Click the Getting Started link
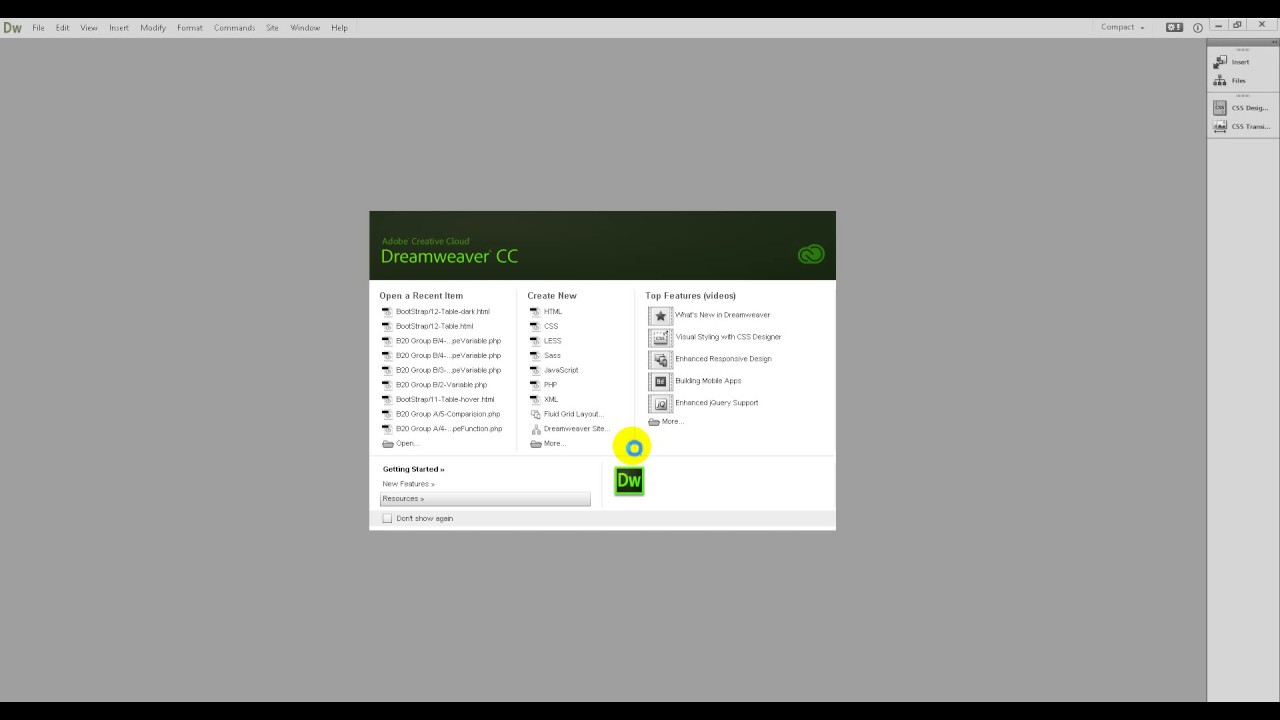The image size is (1280, 720). [x=413, y=469]
